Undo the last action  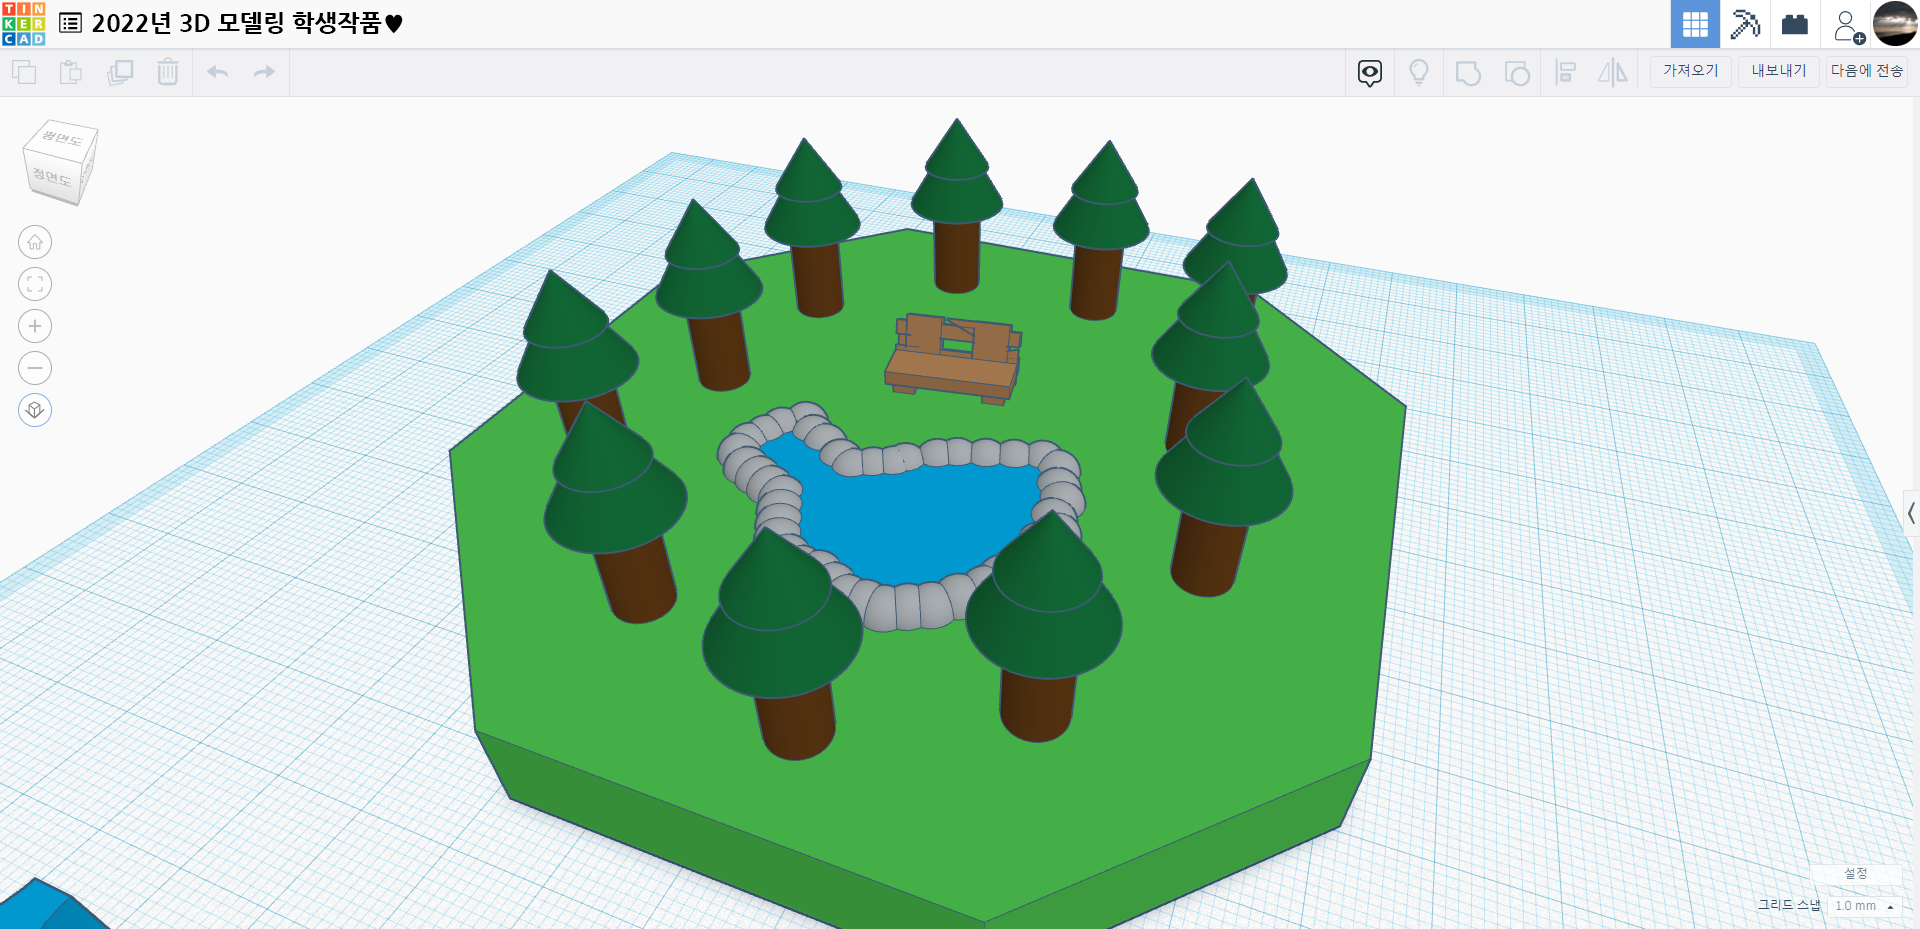[218, 72]
